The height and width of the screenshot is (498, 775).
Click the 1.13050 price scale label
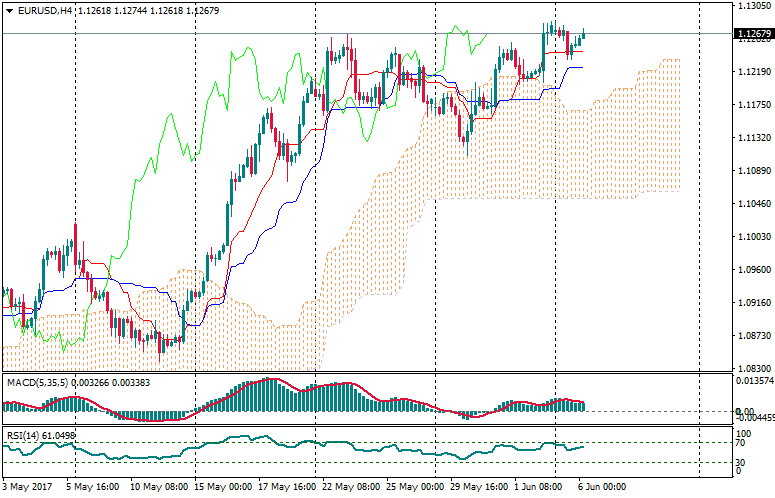click(753, 6)
